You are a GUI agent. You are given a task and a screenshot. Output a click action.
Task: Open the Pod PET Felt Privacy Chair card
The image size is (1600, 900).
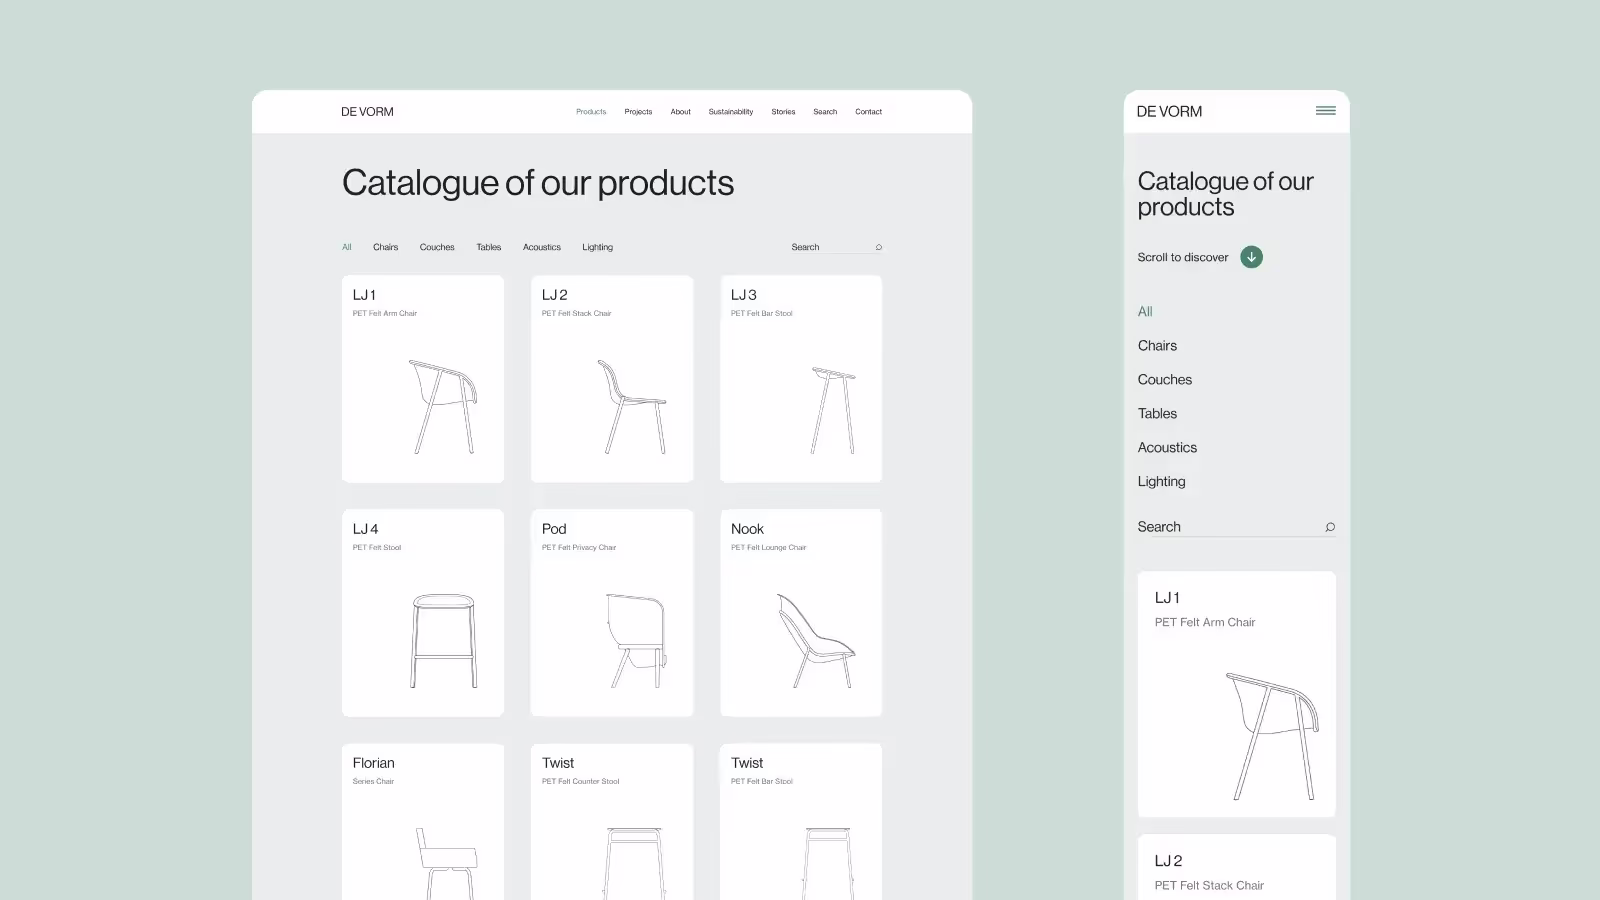611,613
